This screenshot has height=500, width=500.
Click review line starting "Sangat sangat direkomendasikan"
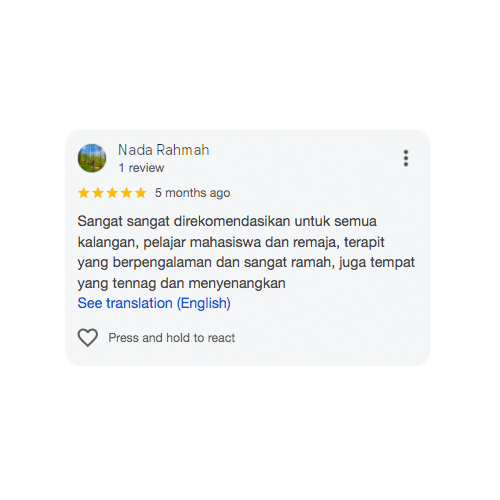pyautogui.click(x=227, y=221)
